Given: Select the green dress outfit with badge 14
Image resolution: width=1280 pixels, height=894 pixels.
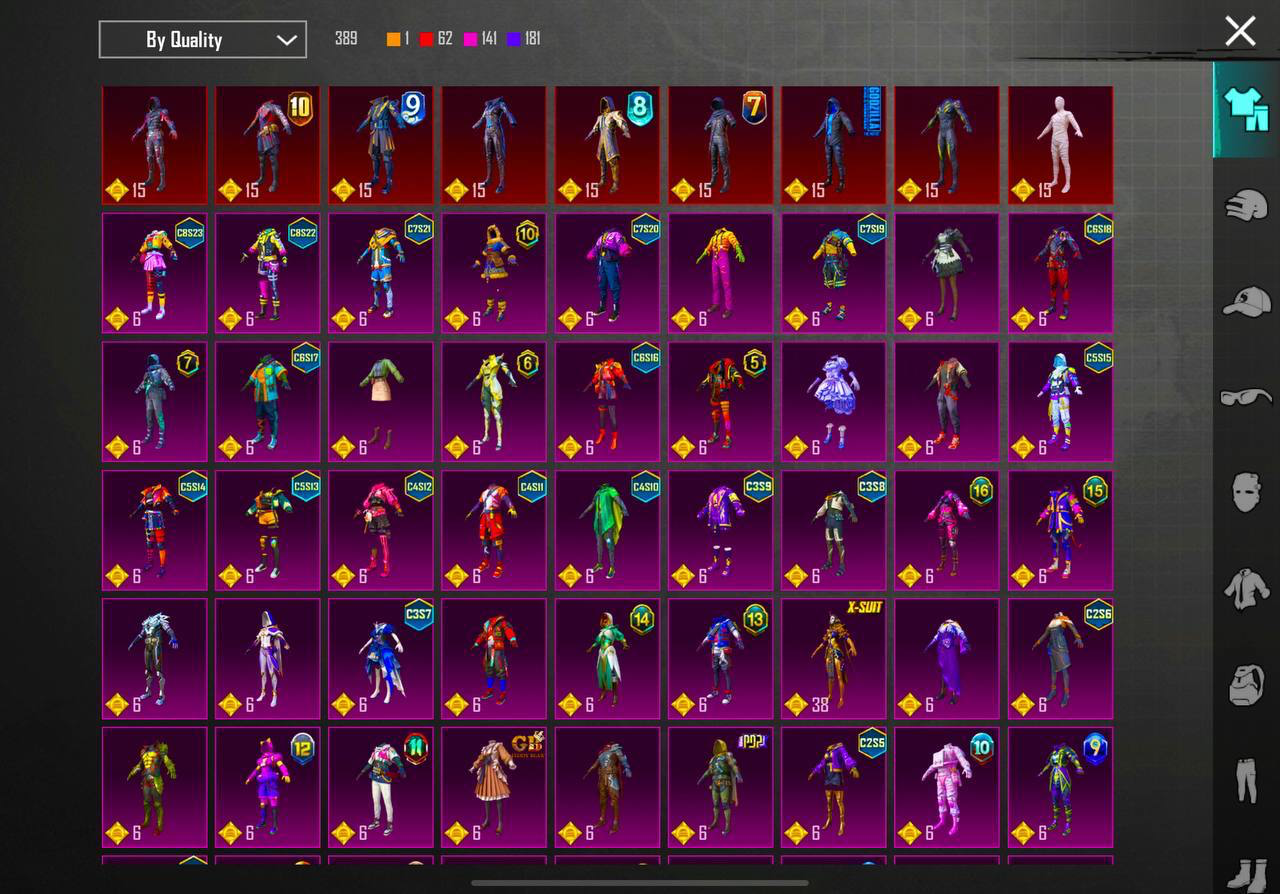Looking at the screenshot, I should pos(607,659).
